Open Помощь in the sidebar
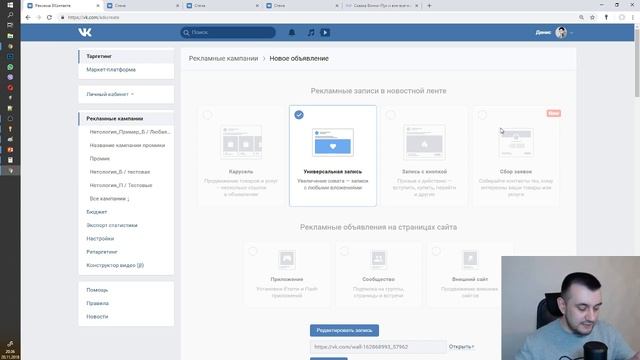This screenshot has height=360, width=640. (x=97, y=290)
